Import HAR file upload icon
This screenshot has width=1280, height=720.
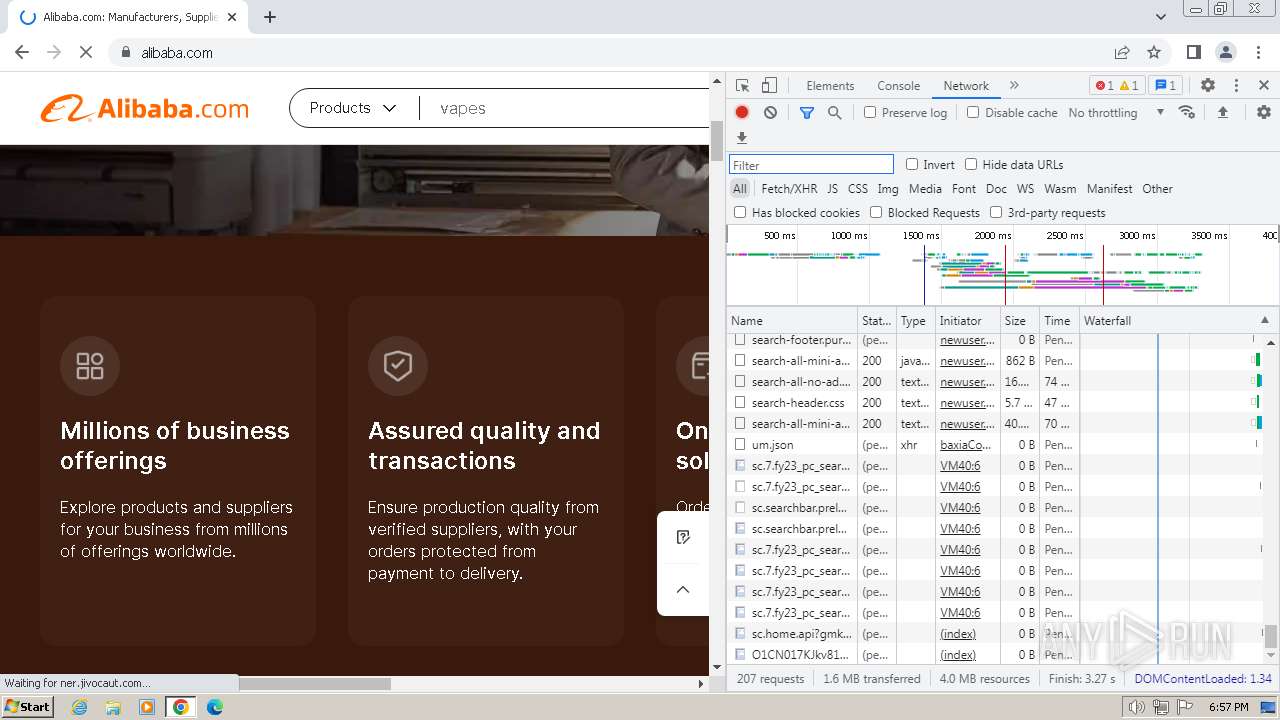click(x=1222, y=113)
